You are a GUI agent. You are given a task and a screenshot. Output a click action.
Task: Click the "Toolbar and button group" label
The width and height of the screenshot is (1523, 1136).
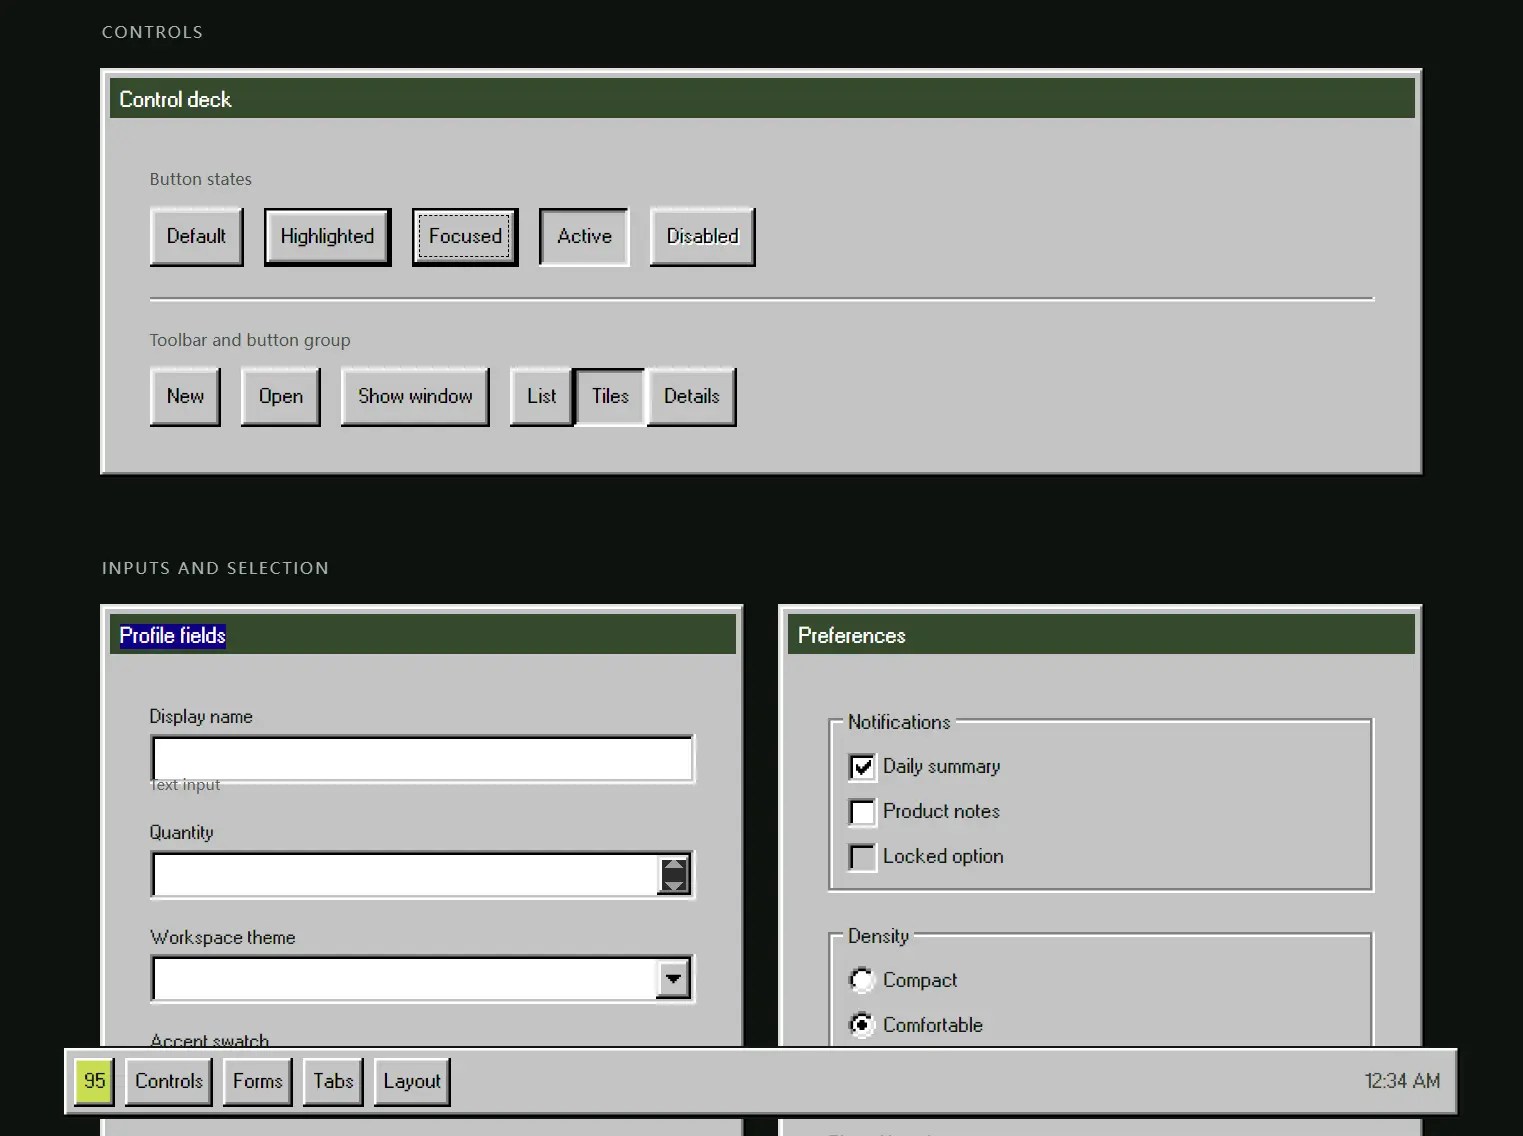pyautogui.click(x=250, y=340)
